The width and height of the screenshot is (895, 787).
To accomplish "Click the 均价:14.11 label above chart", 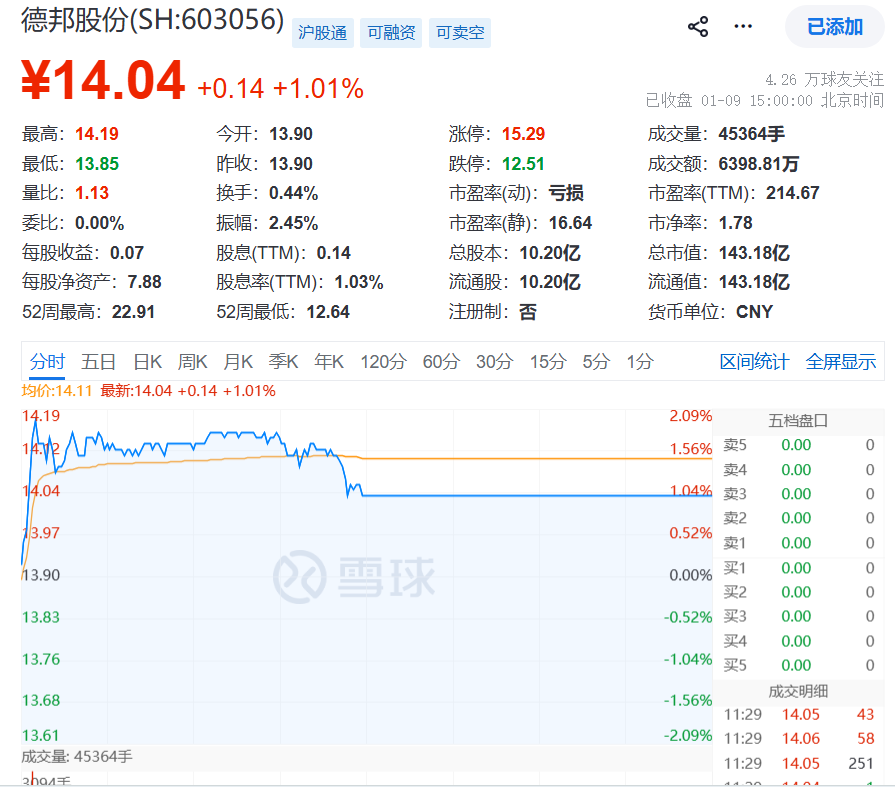I will point(57,391).
